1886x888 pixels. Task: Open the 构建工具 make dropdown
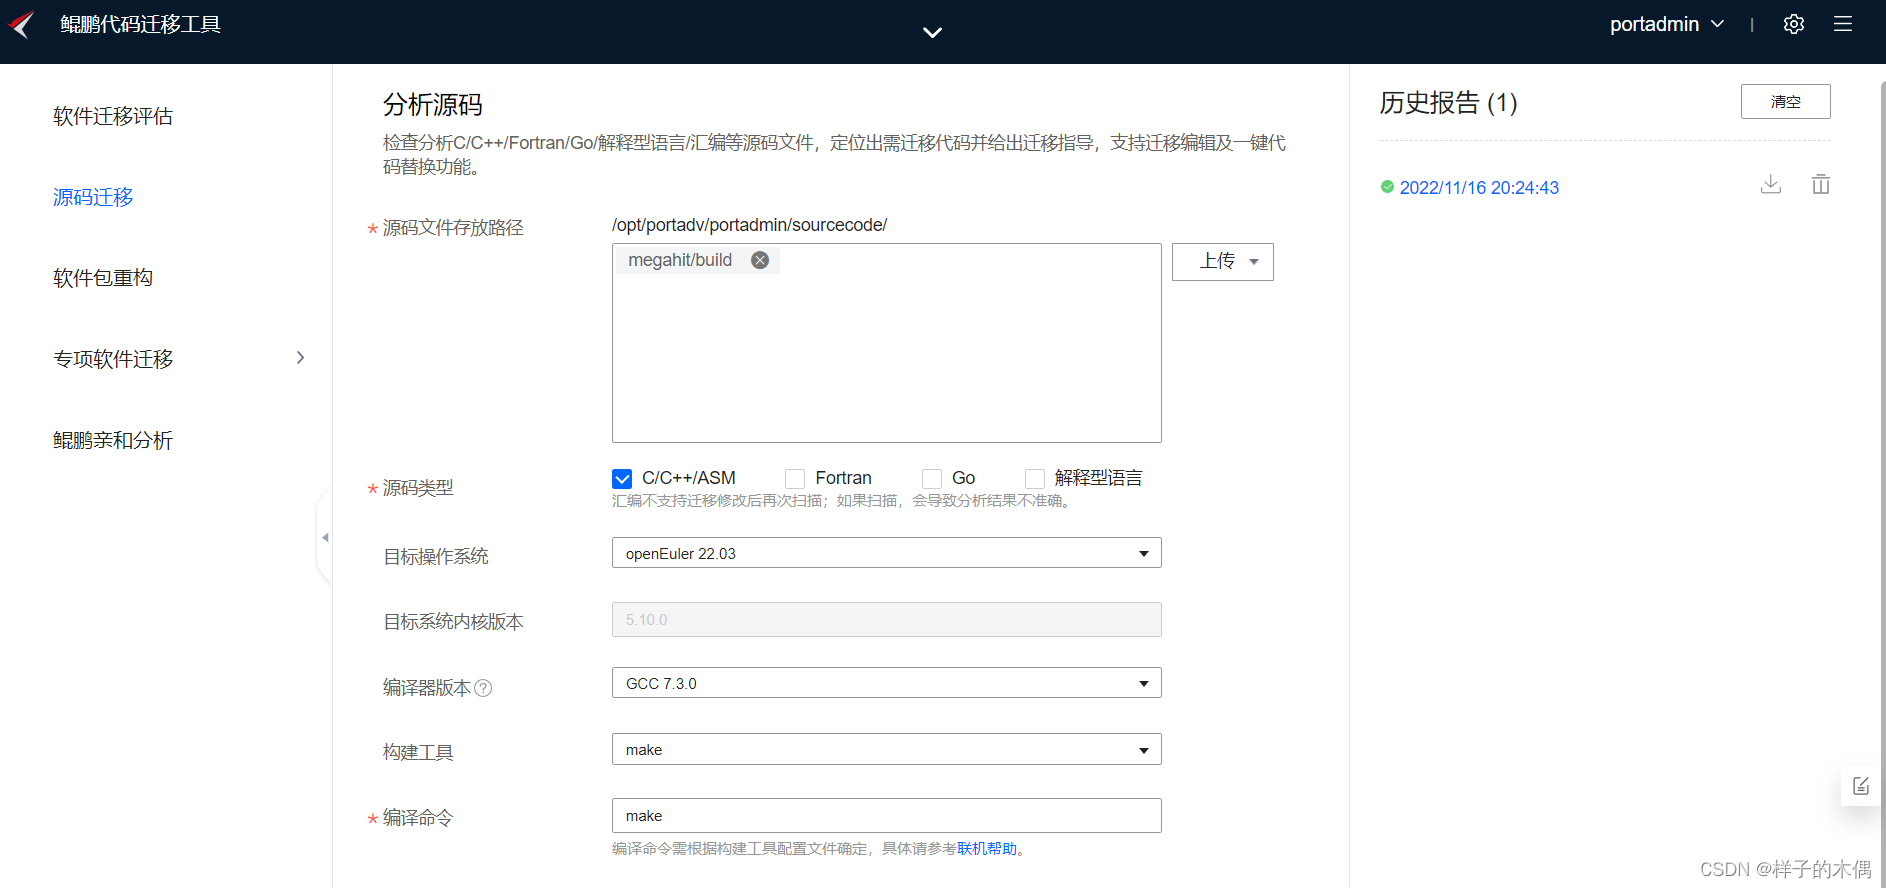point(887,749)
